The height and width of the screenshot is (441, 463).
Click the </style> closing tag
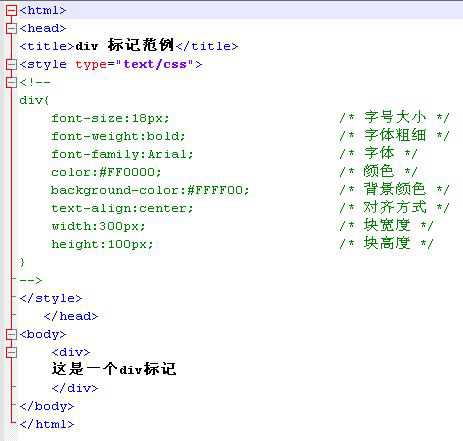tap(51, 298)
